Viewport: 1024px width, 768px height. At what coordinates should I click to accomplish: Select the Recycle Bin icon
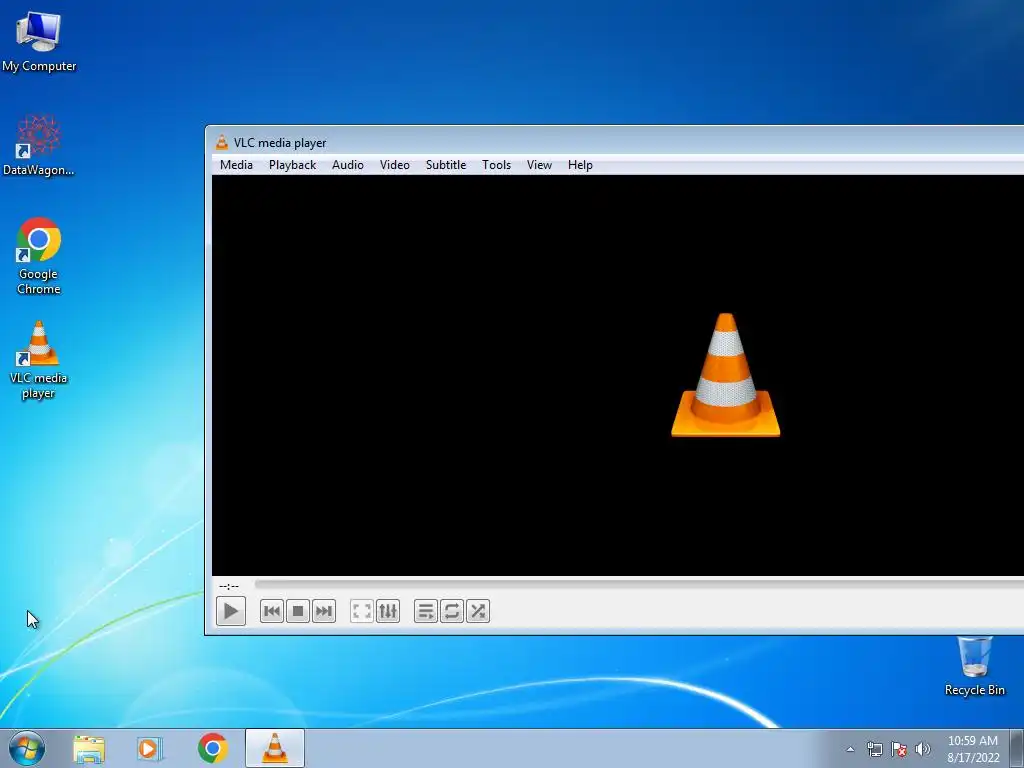974,666
